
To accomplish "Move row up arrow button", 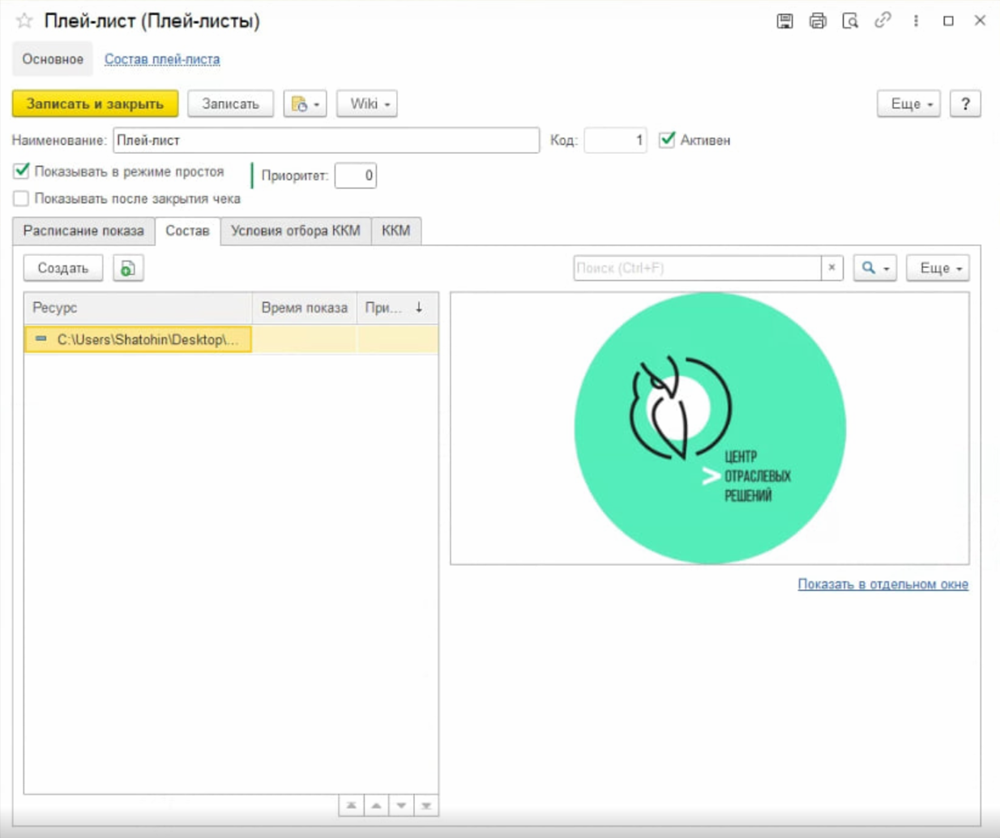I will pos(376,805).
